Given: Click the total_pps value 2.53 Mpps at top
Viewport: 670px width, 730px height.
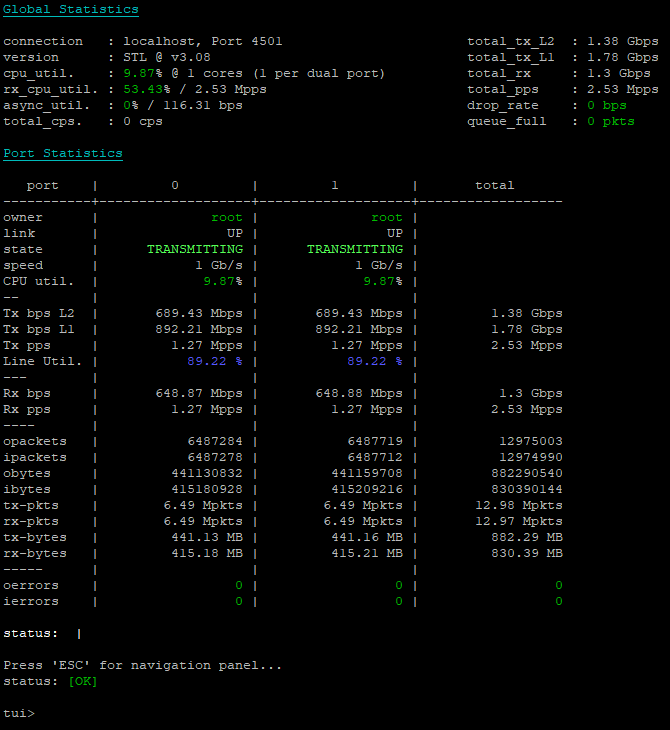Looking at the screenshot, I should 623,89.
